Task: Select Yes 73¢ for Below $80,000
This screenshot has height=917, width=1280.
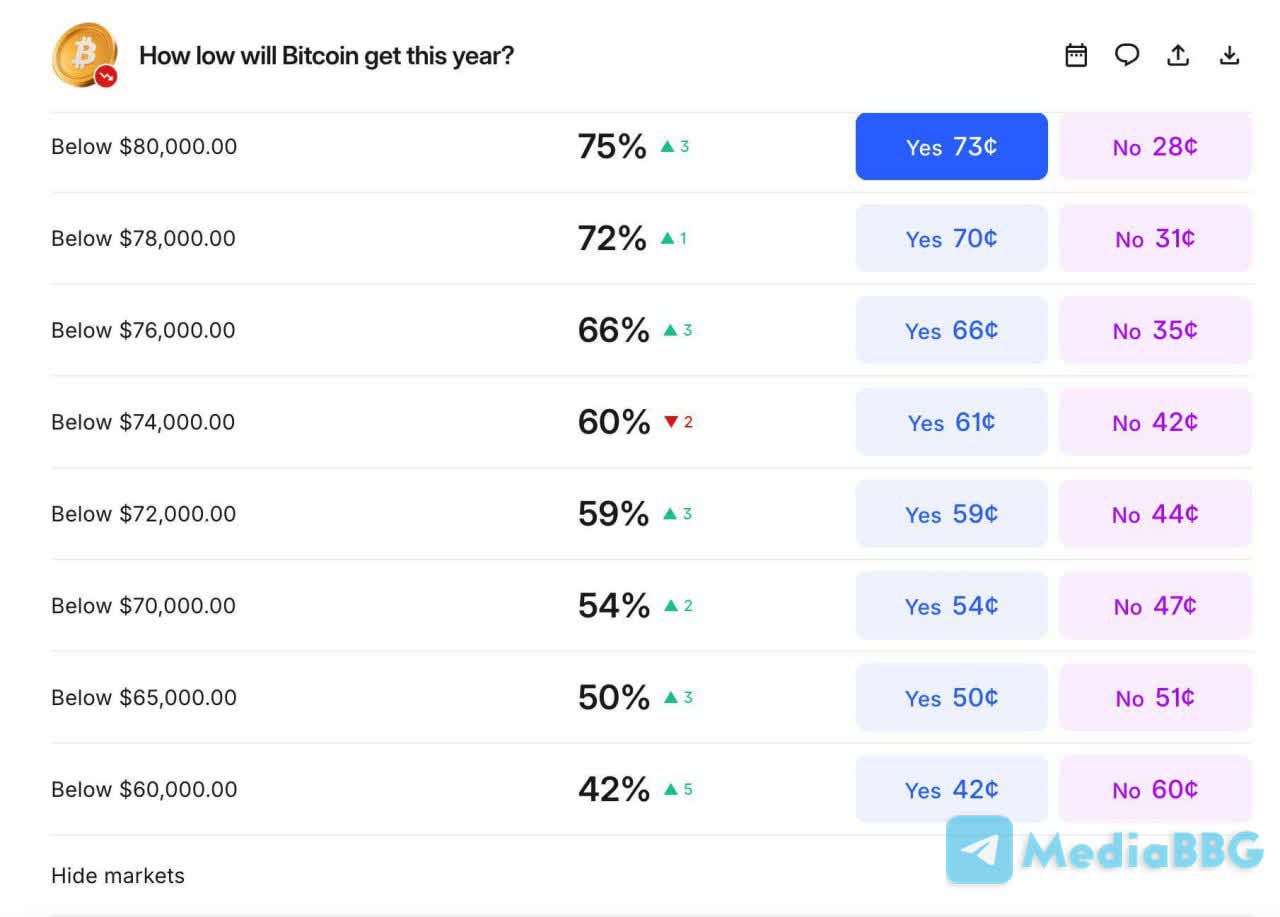Action: (x=951, y=147)
